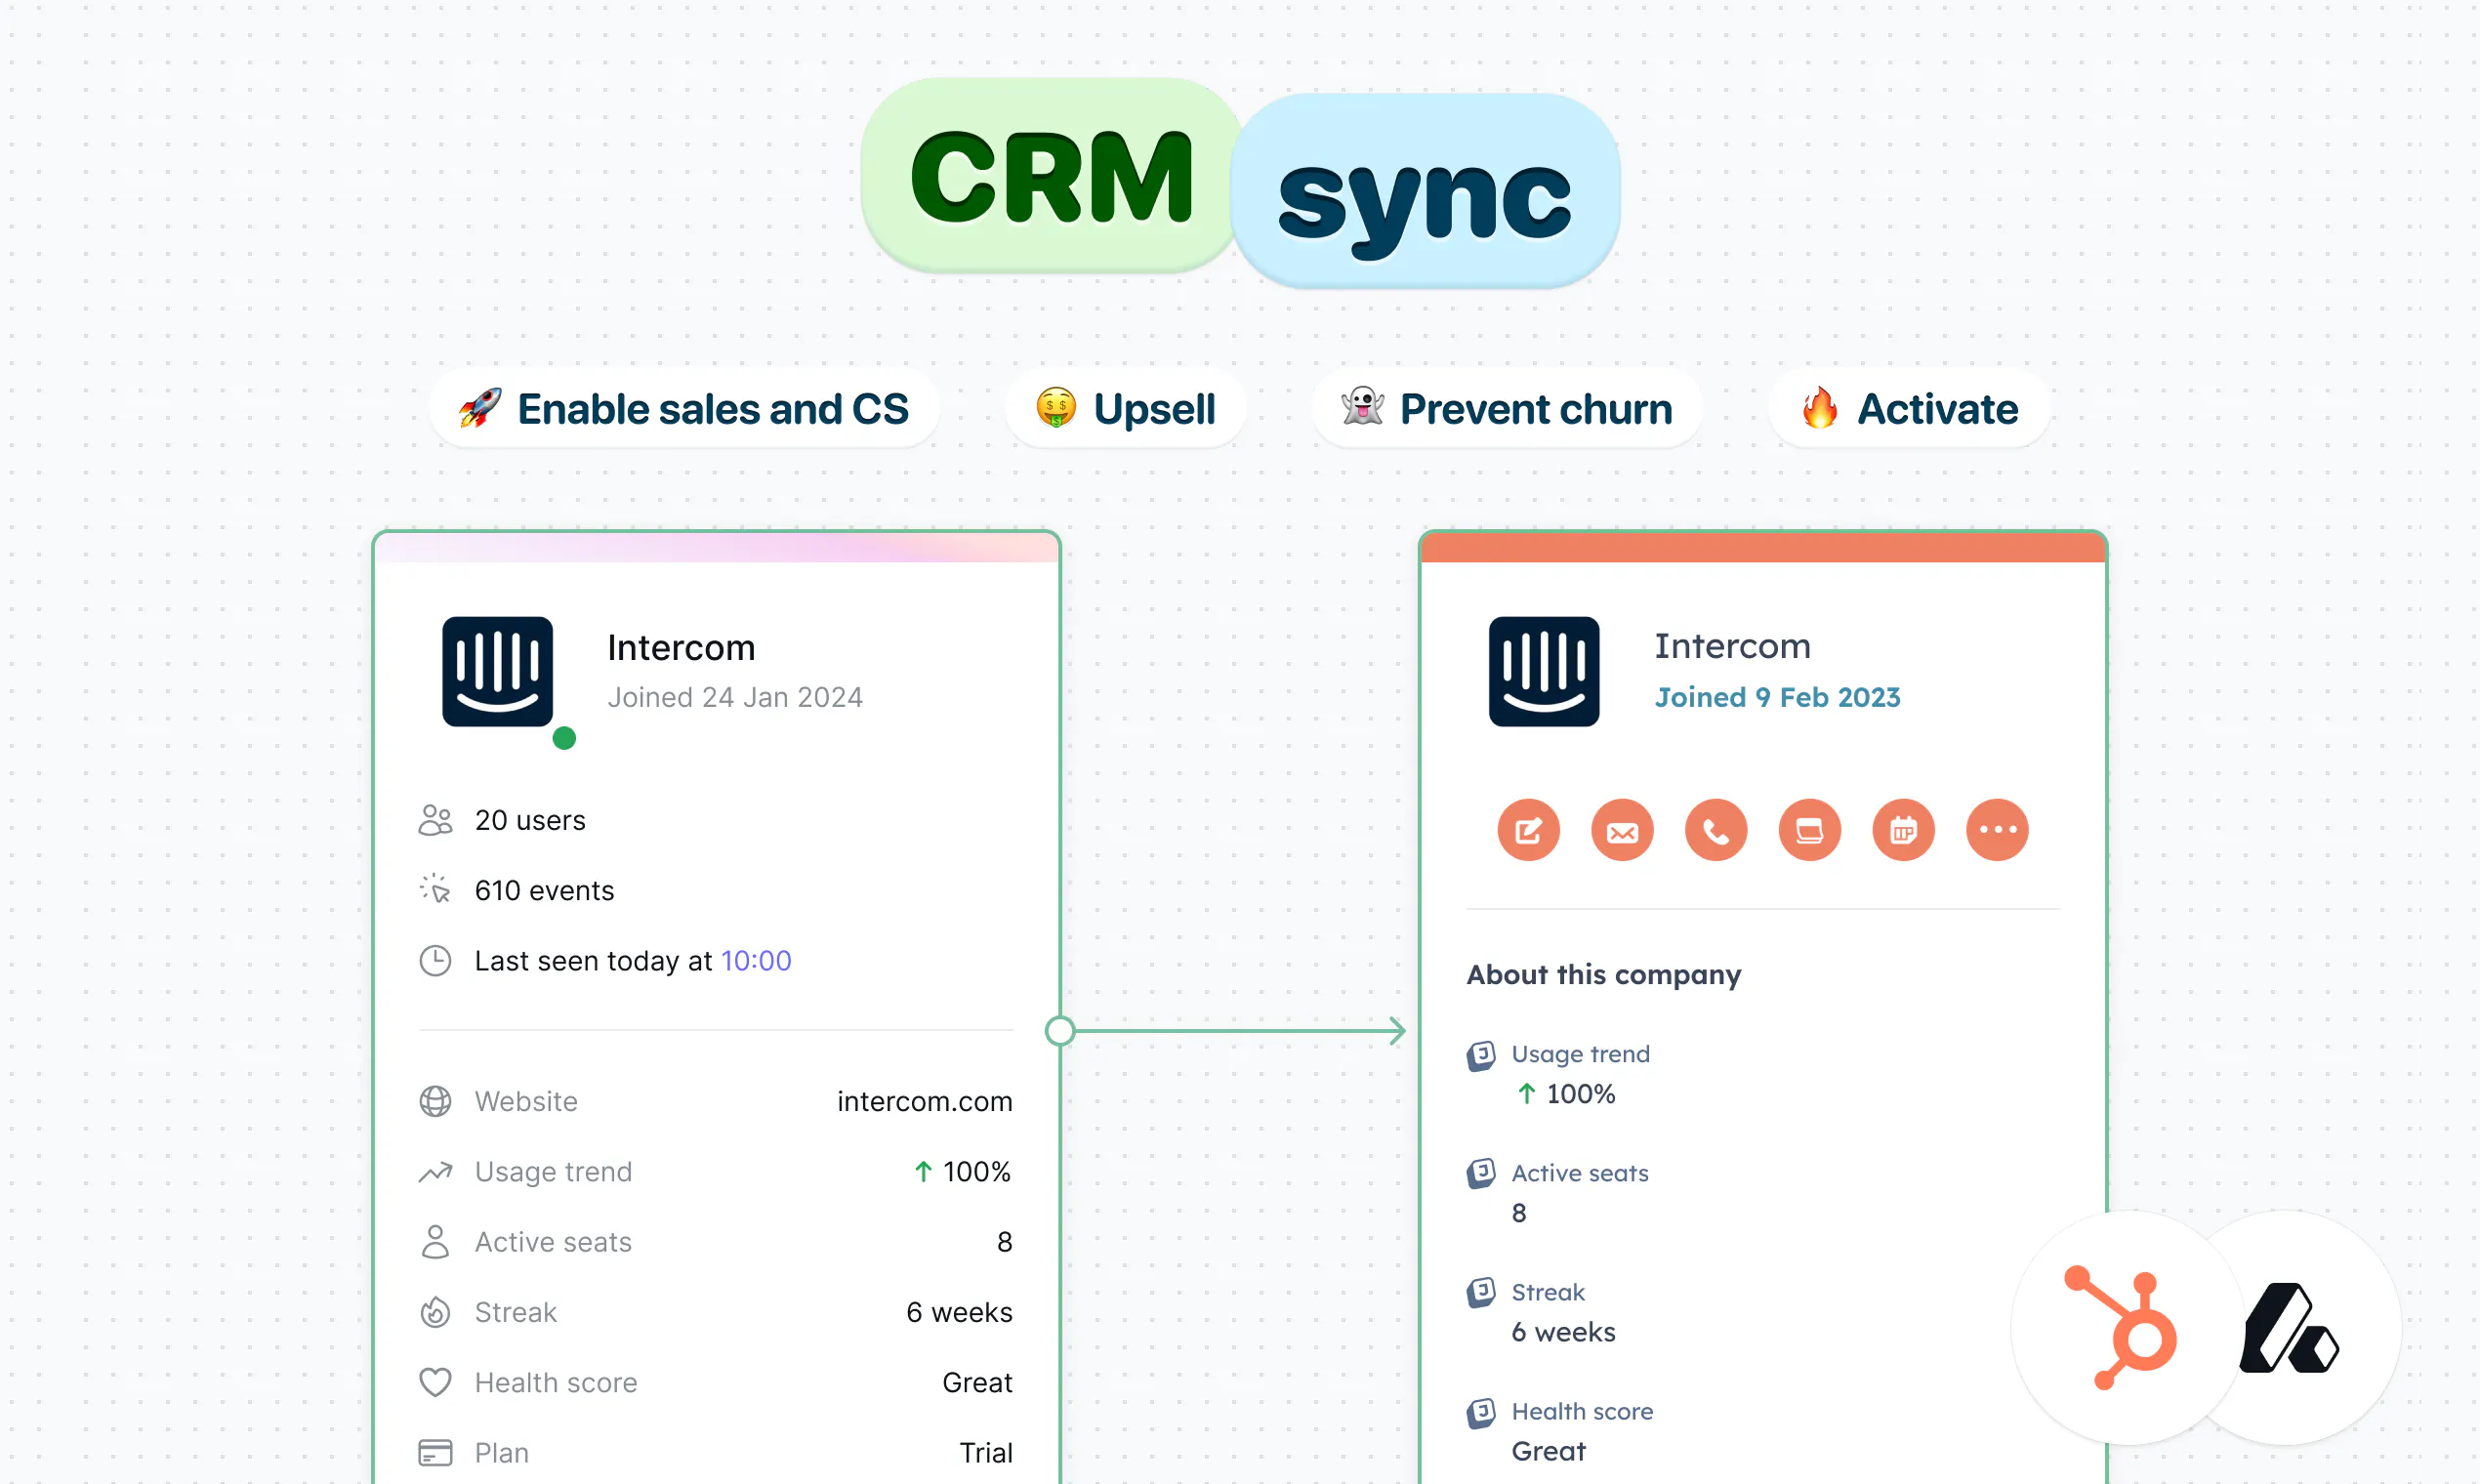The height and width of the screenshot is (1484, 2480).
Task: Click the Great health value, left card
Action: (x=977, y=1382)
